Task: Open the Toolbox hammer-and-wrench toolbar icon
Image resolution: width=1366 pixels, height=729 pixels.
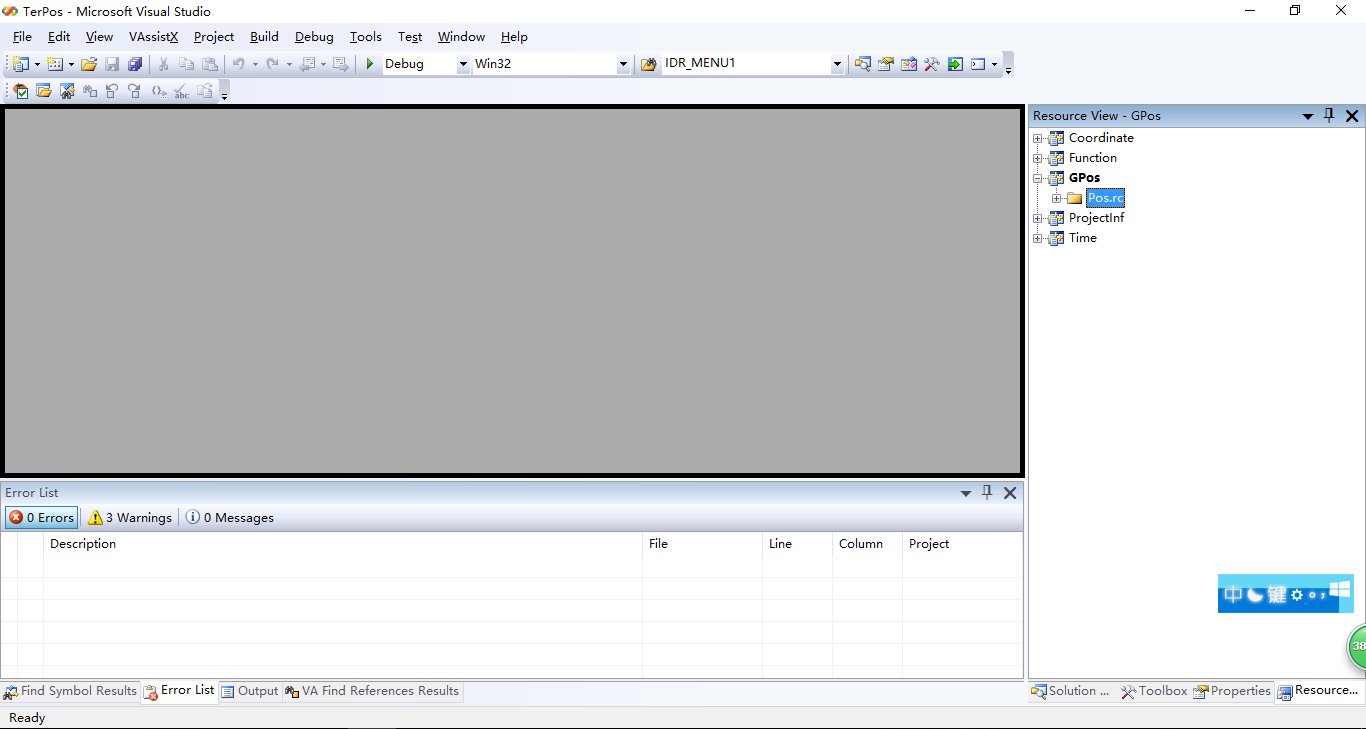Action: click(932, 64)
